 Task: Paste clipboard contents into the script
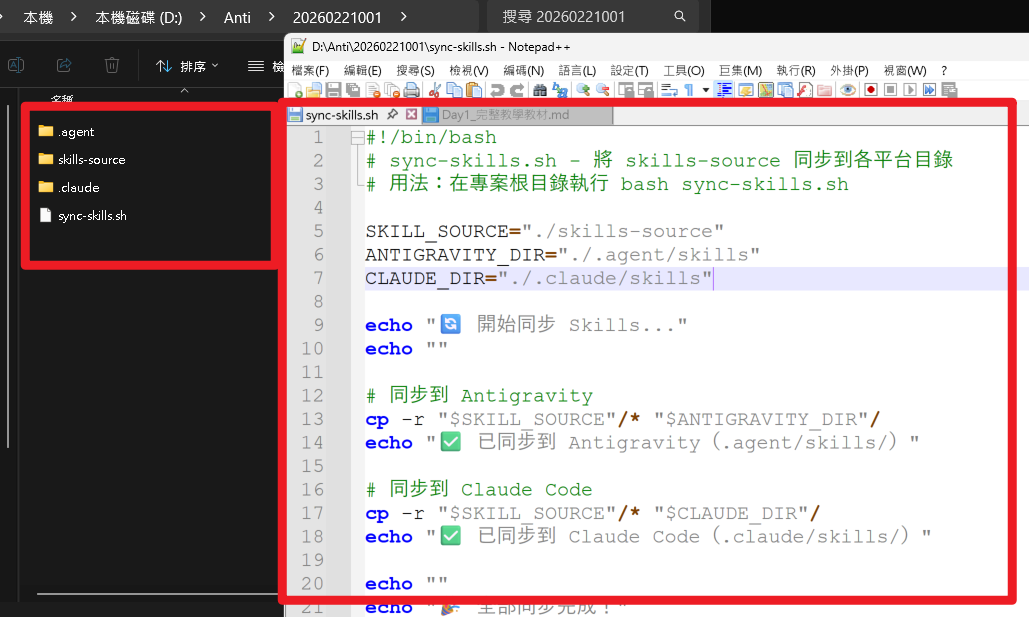(475, 89)
